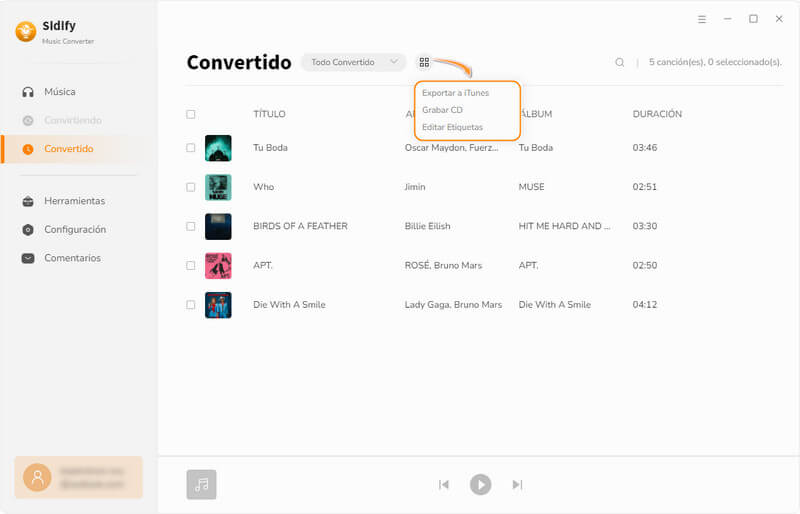The width and height of the screenshot is (800, 514).
Task: Click the song title 'Tu Boda'
Action: (x=270, y=148)
